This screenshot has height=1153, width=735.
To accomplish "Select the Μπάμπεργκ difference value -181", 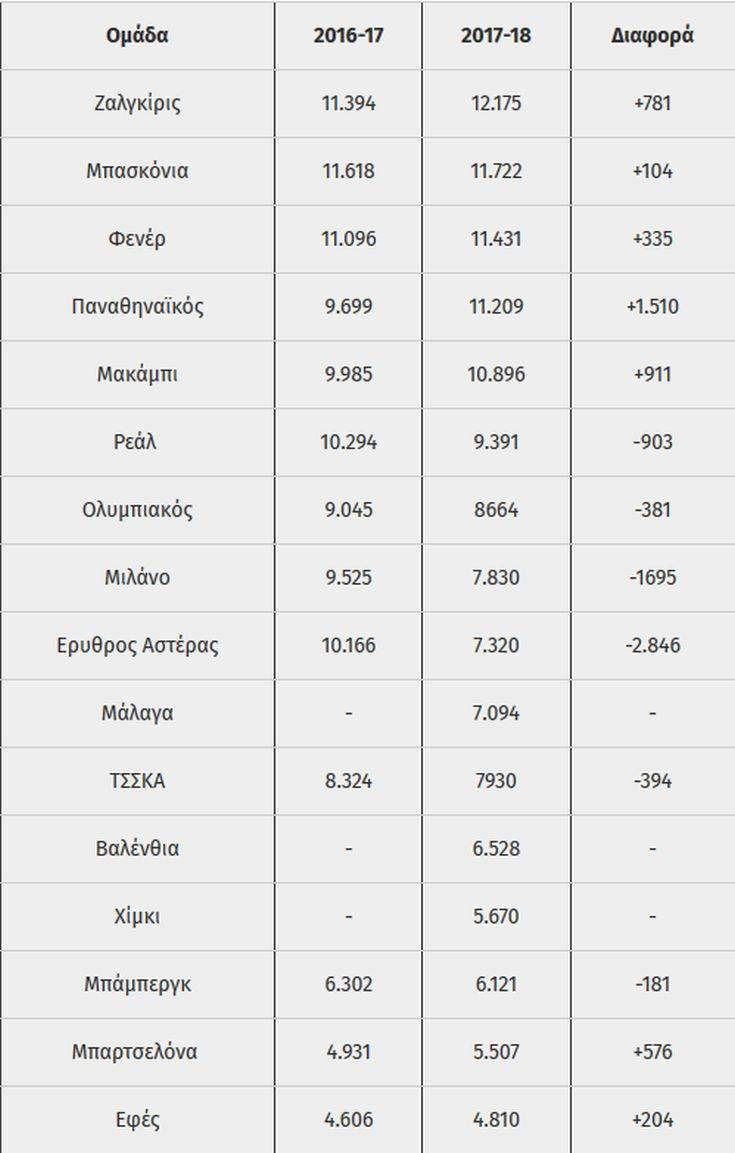I will click(x=652, y=984).
